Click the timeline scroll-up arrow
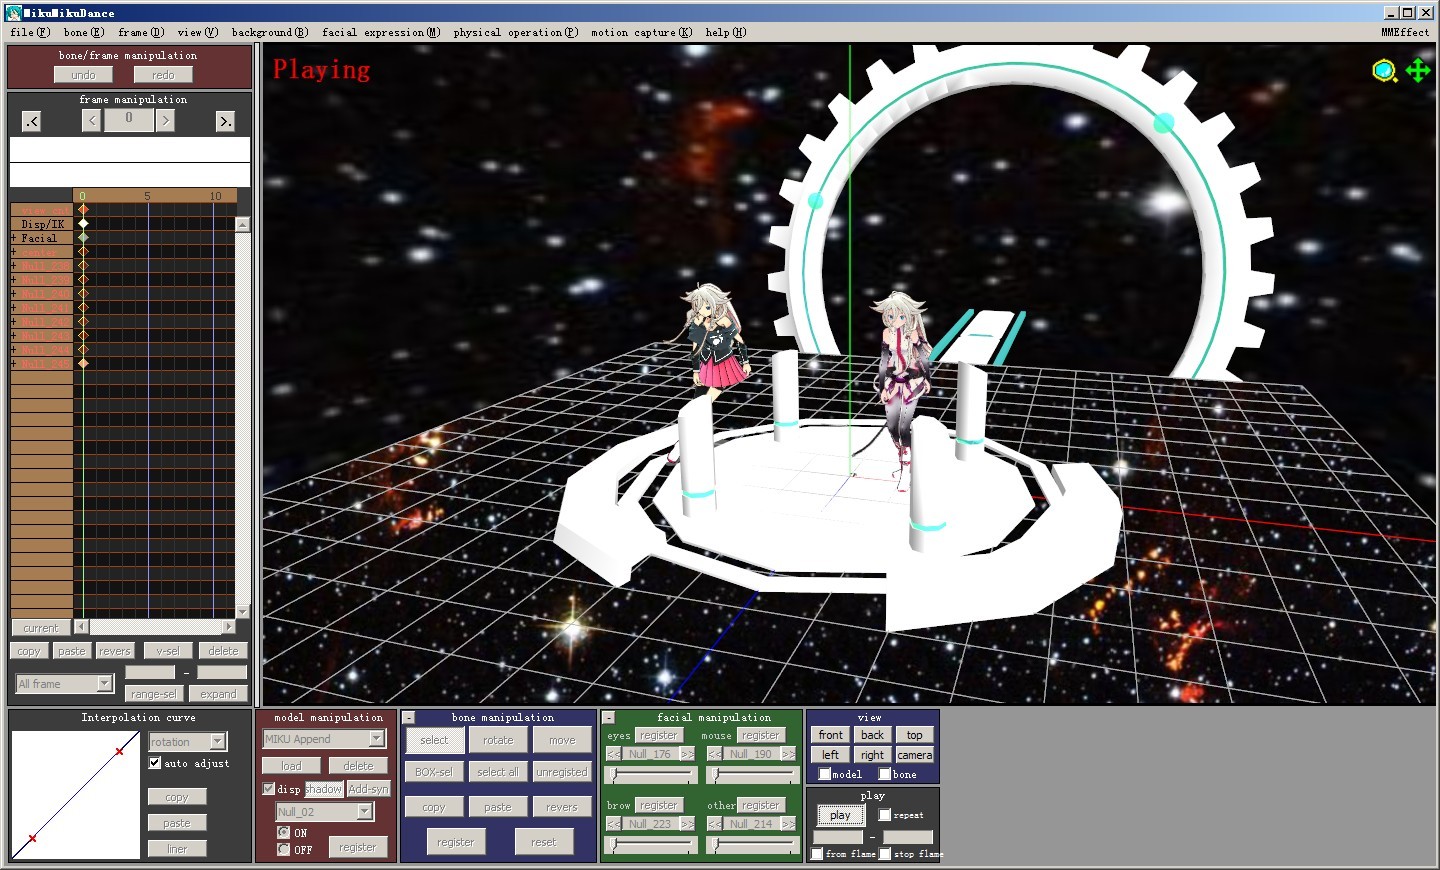This screenshot has width=1440, height=870. click(x=243, y=225)
